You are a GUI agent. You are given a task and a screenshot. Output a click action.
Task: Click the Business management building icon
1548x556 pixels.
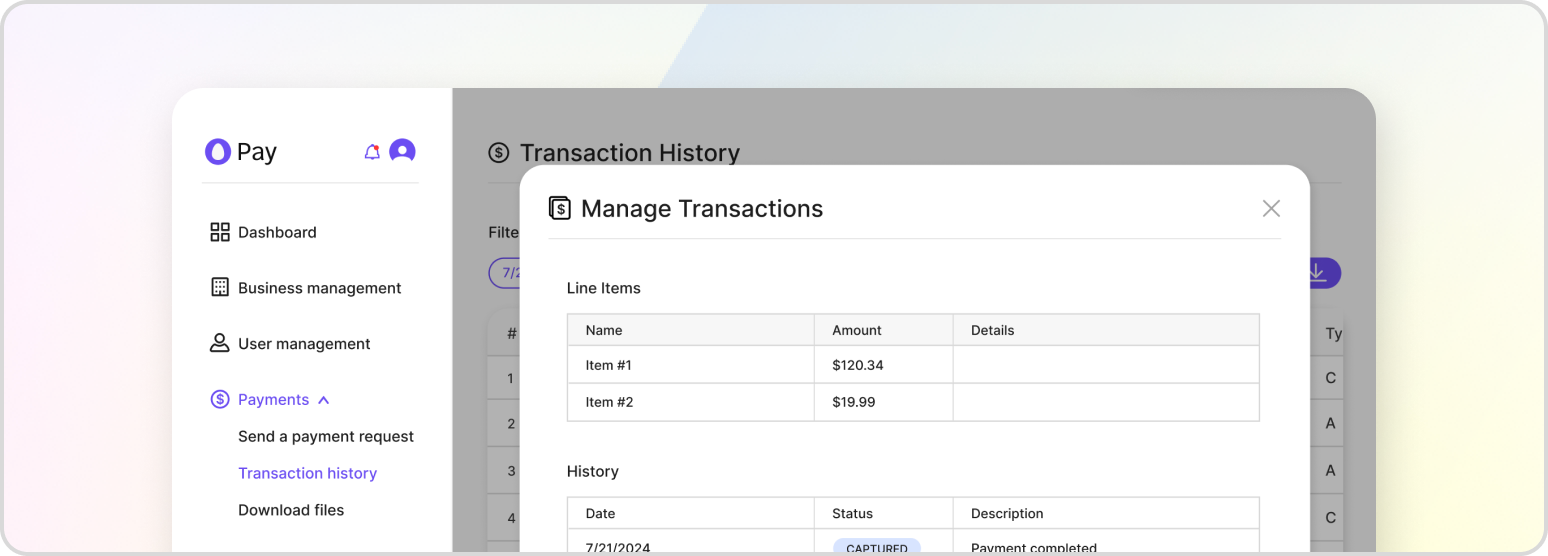tap(220, 288)
